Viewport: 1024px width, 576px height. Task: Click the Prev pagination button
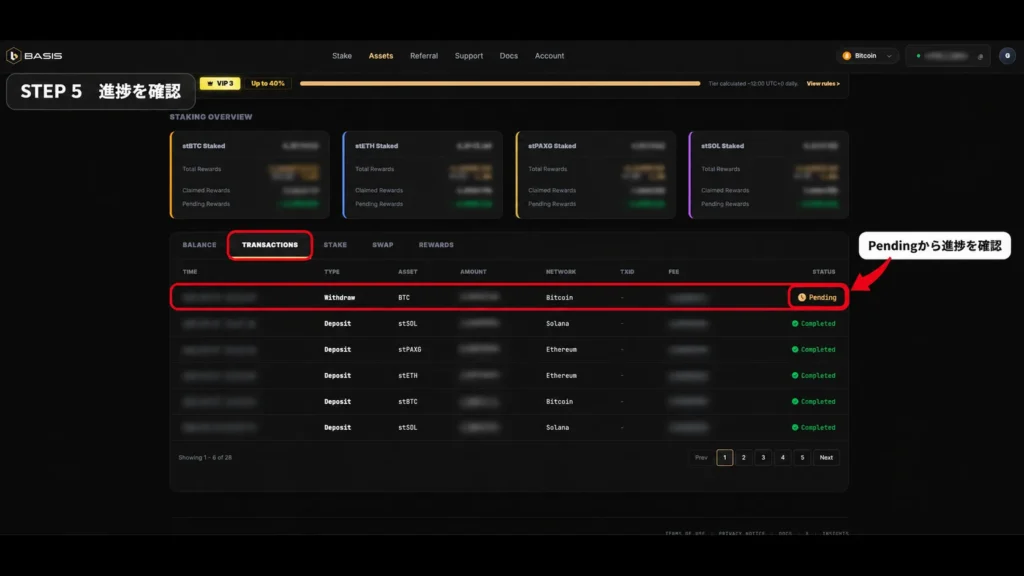tap(701, 458)
